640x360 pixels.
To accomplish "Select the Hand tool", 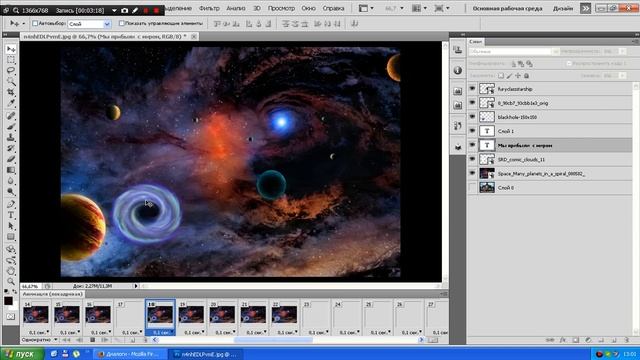I will coord(11,271).
